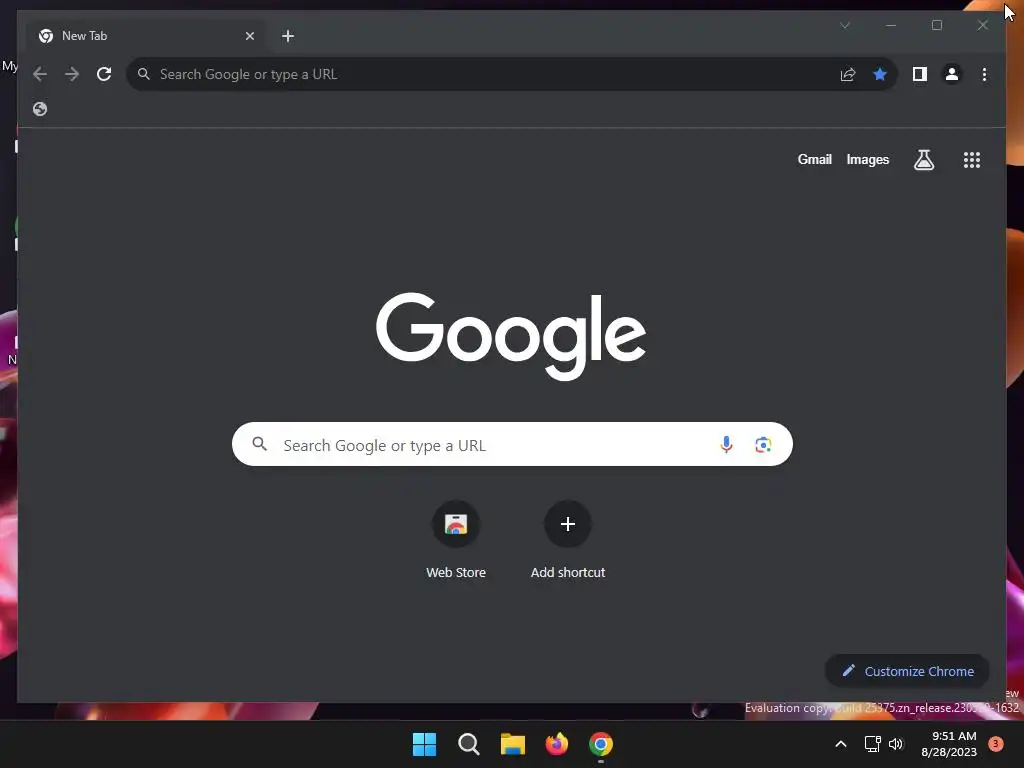Screen dimensions: 1024x768
Task: Open the notifications badge
Action: (x=996, y=744)
